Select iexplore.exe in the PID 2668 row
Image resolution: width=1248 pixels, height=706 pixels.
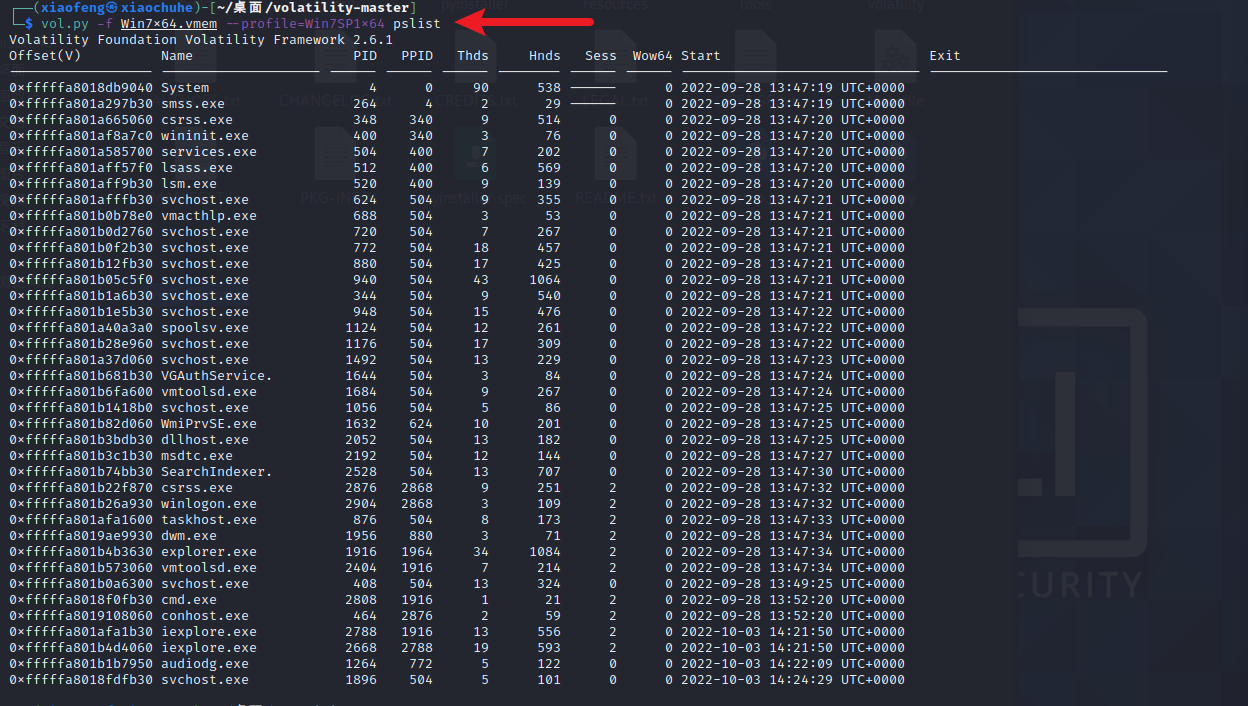(209, 647)
